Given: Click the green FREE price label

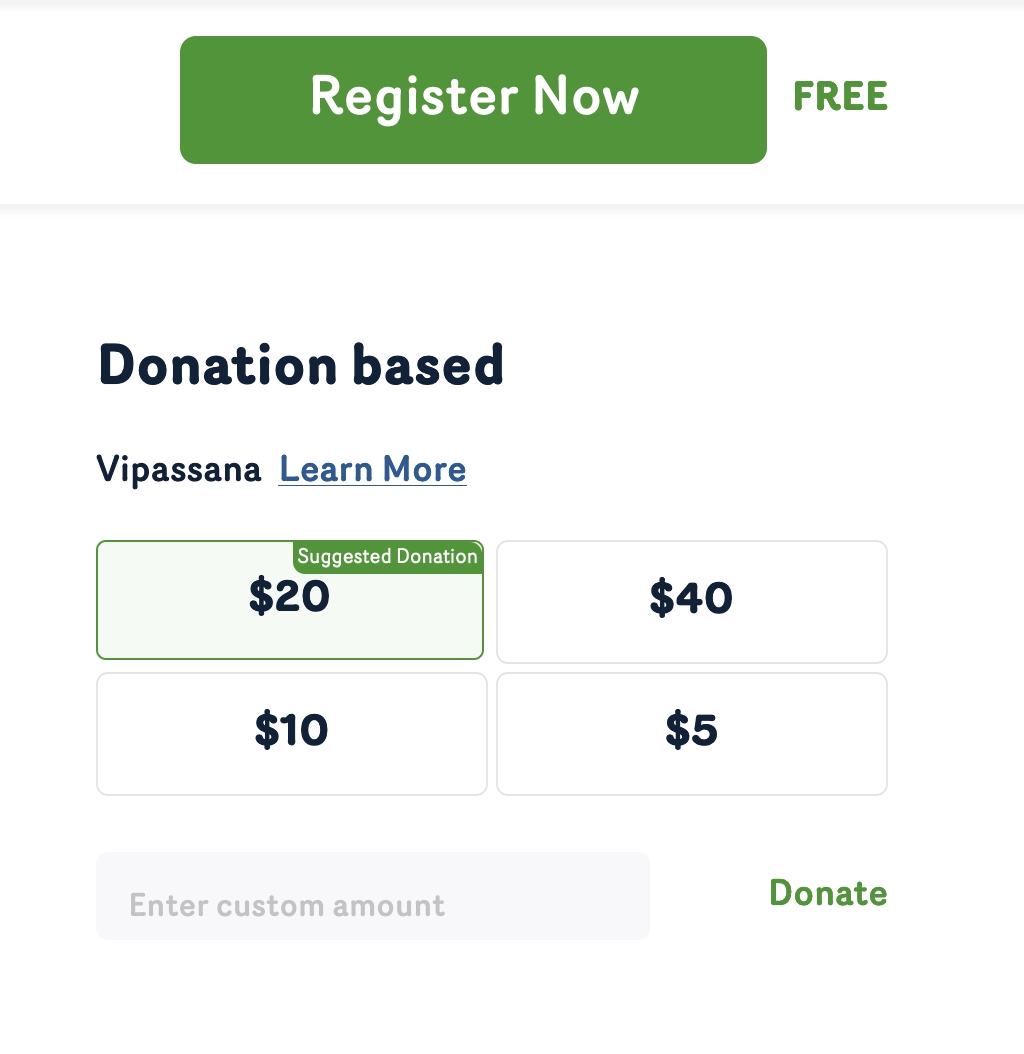Looking at the screenshot, I should click(840, 97).
